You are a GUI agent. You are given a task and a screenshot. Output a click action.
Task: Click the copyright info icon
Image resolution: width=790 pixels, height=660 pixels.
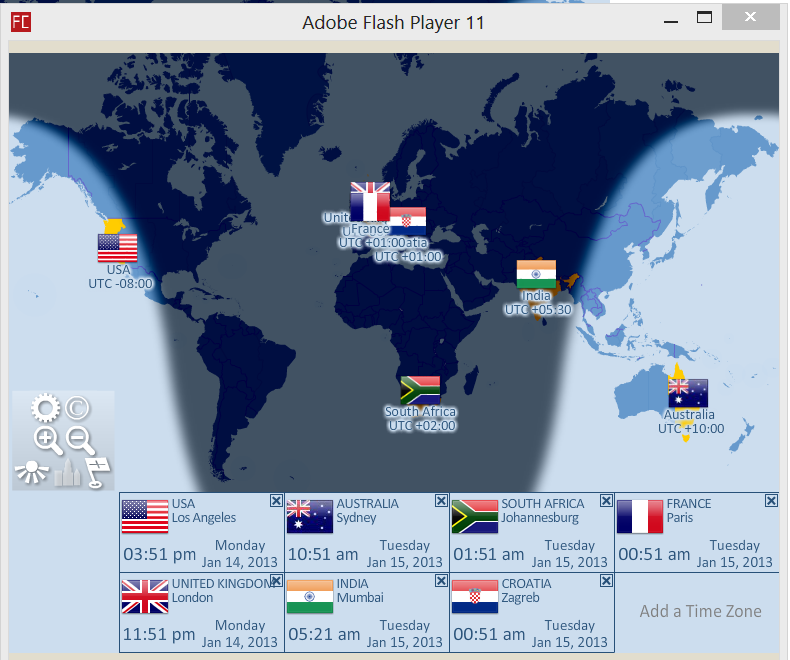pos(78,408)
